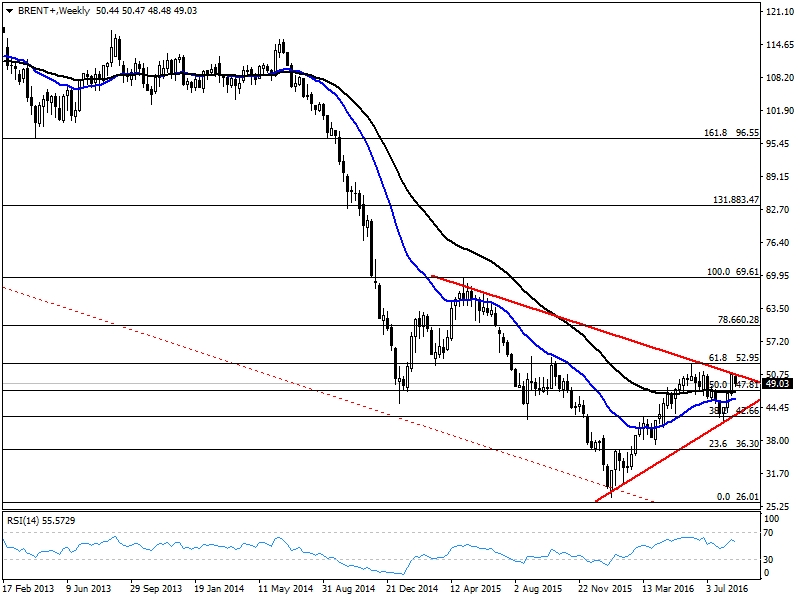The width and height of the screenshot is (800, 600).
Task: Click the 114.65 price axis label
Action: coord(780,45)
